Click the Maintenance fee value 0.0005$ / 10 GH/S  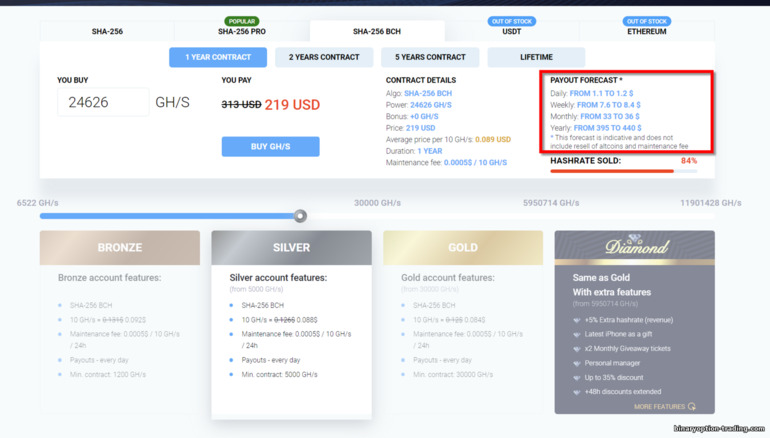pyautogui.click(x=475, y=163)
